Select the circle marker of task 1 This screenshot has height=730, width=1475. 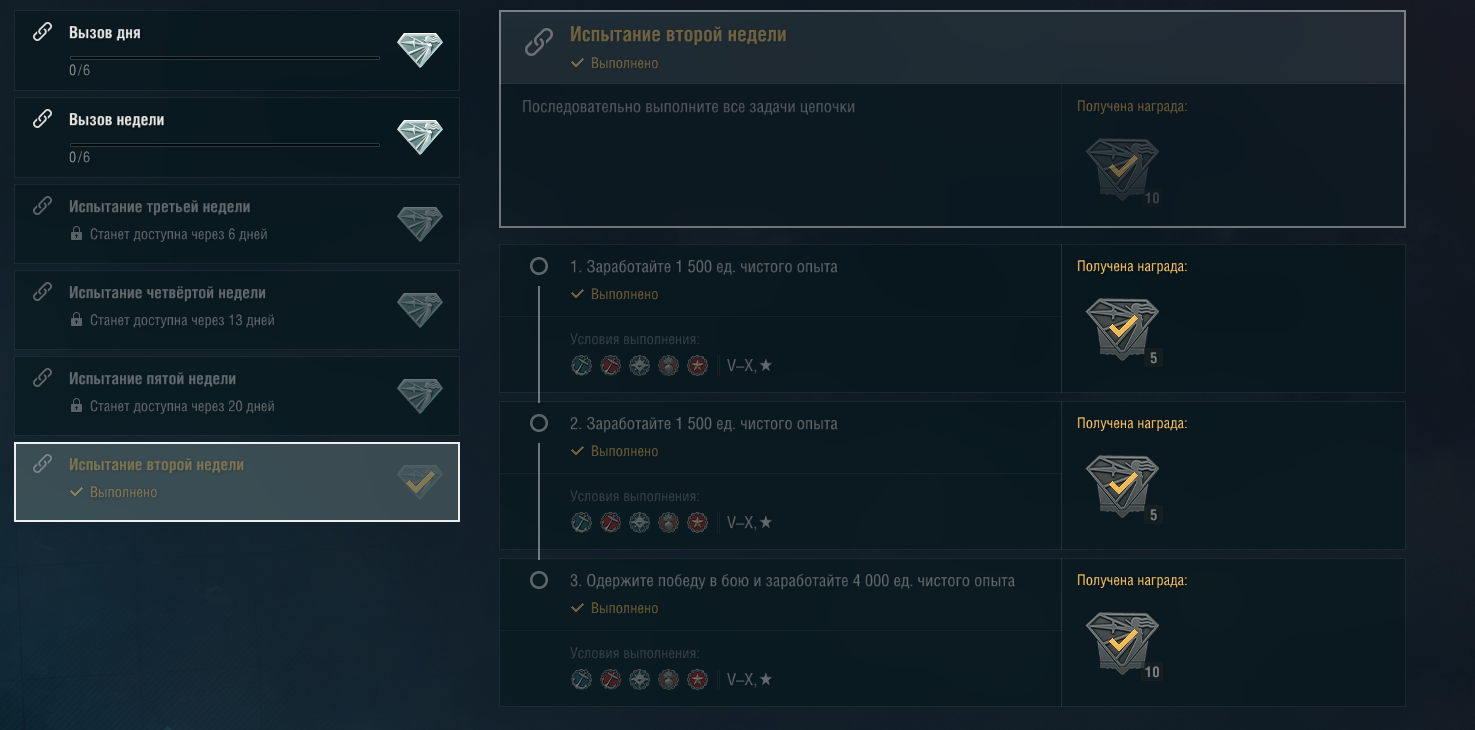[x=539, y=267]
